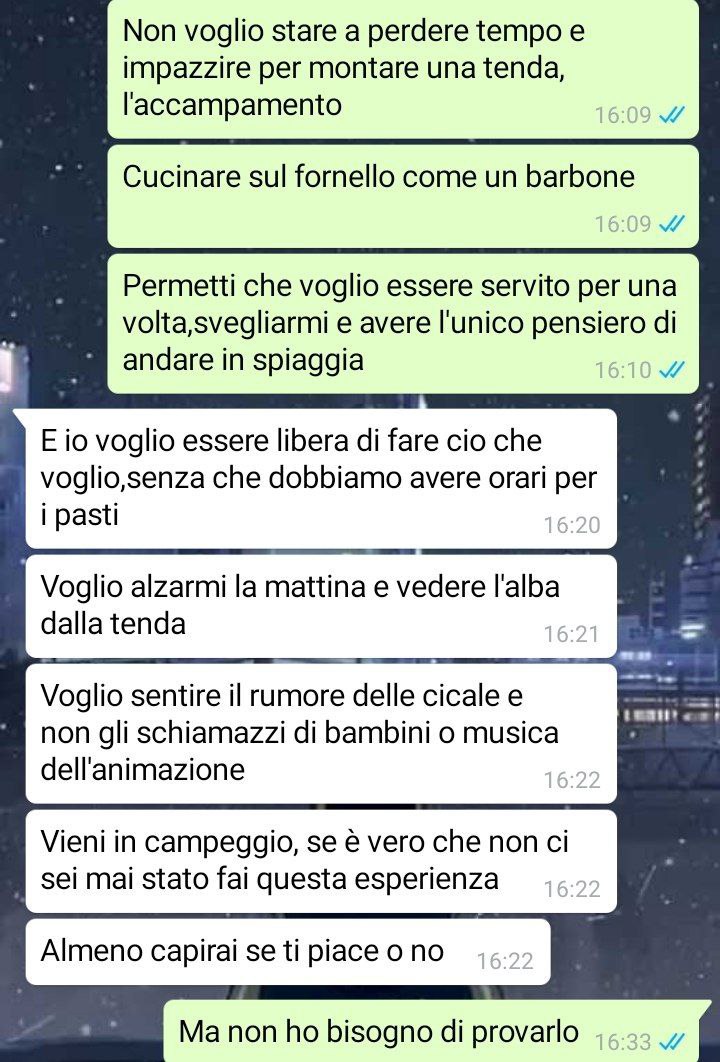Tap the read ticks on the 16:33 message

pyautogui.click(x=672, y=1041)
